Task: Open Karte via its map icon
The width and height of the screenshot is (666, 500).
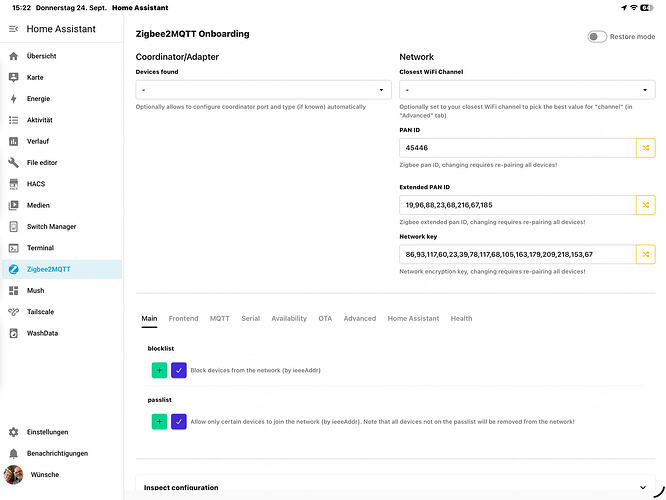Action: (x=14, y=77)
